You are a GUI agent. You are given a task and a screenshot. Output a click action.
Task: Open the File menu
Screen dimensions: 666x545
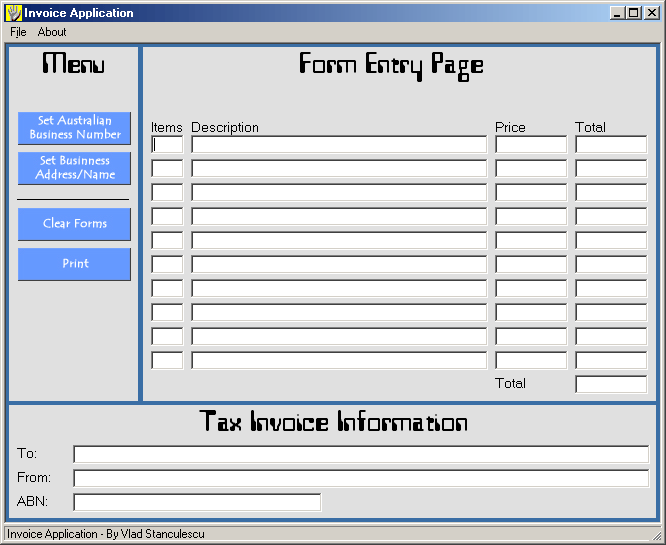pyautogui.click(x=18, y=32)
